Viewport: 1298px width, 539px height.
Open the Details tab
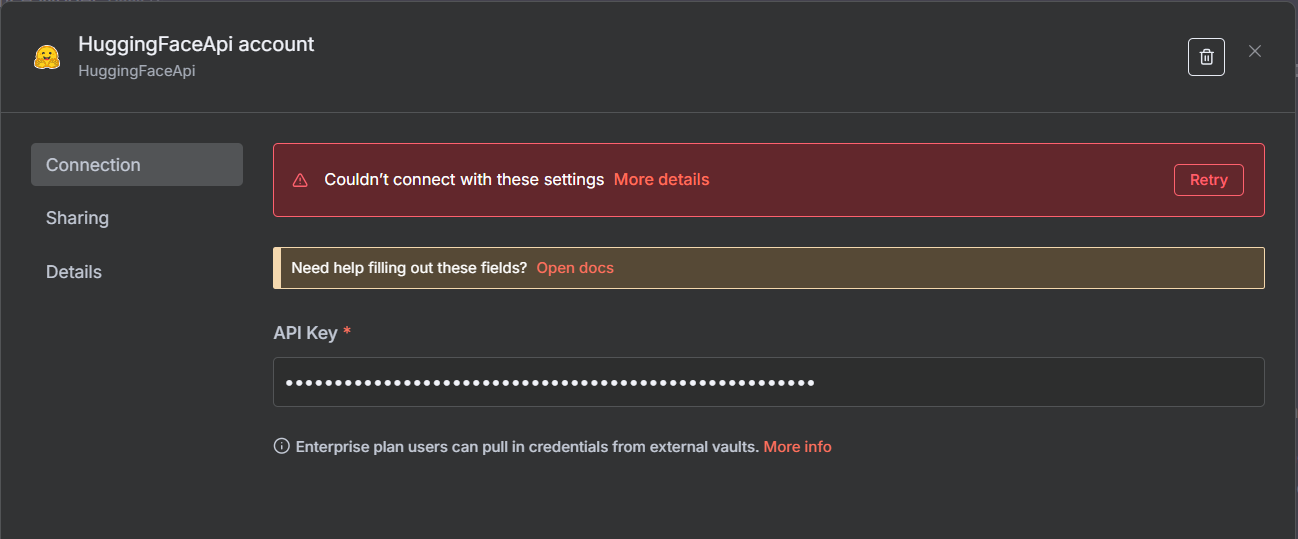[74, 272]
